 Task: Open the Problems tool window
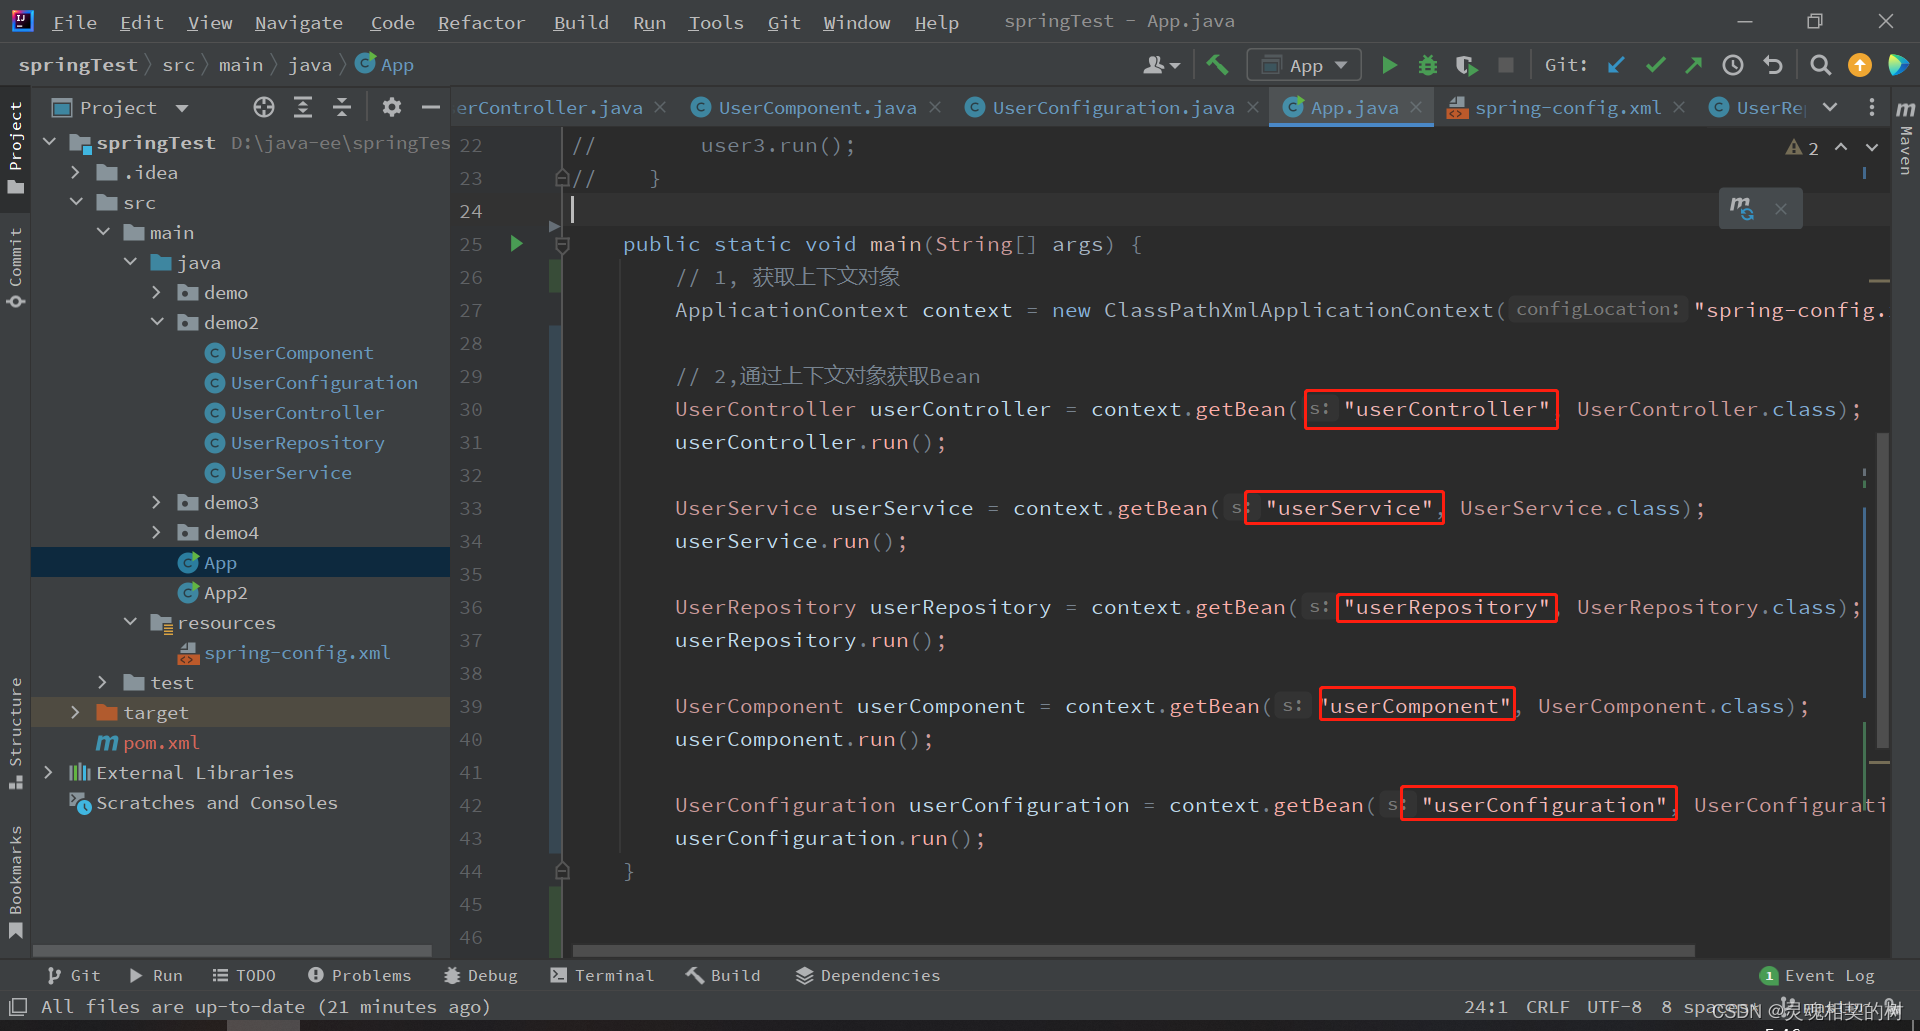tap(360, 975)
